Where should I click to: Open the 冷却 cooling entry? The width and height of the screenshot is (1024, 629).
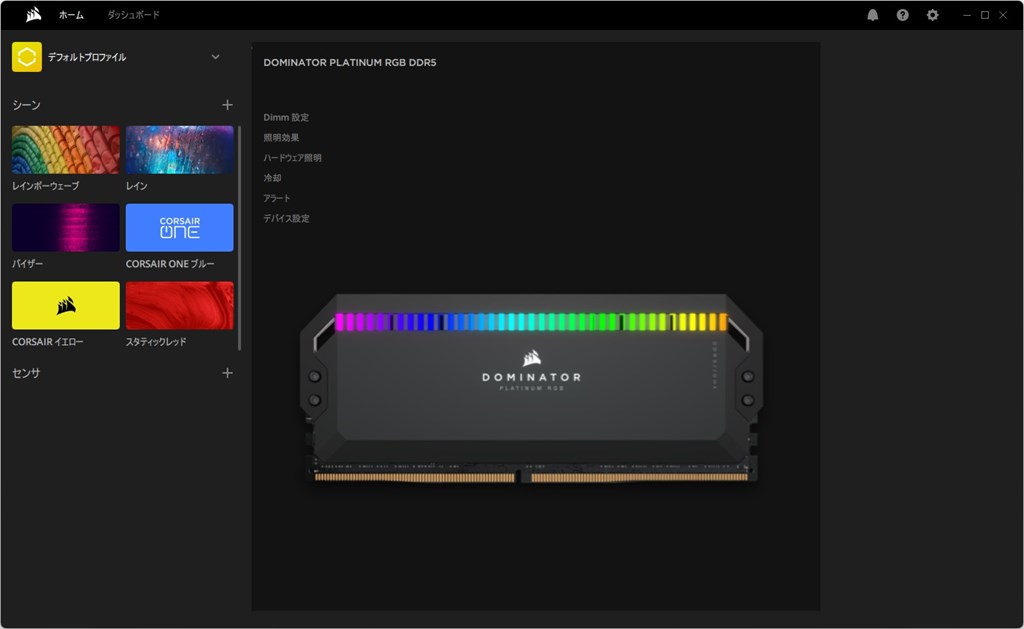pyautogui.click(x=272, y=178)
